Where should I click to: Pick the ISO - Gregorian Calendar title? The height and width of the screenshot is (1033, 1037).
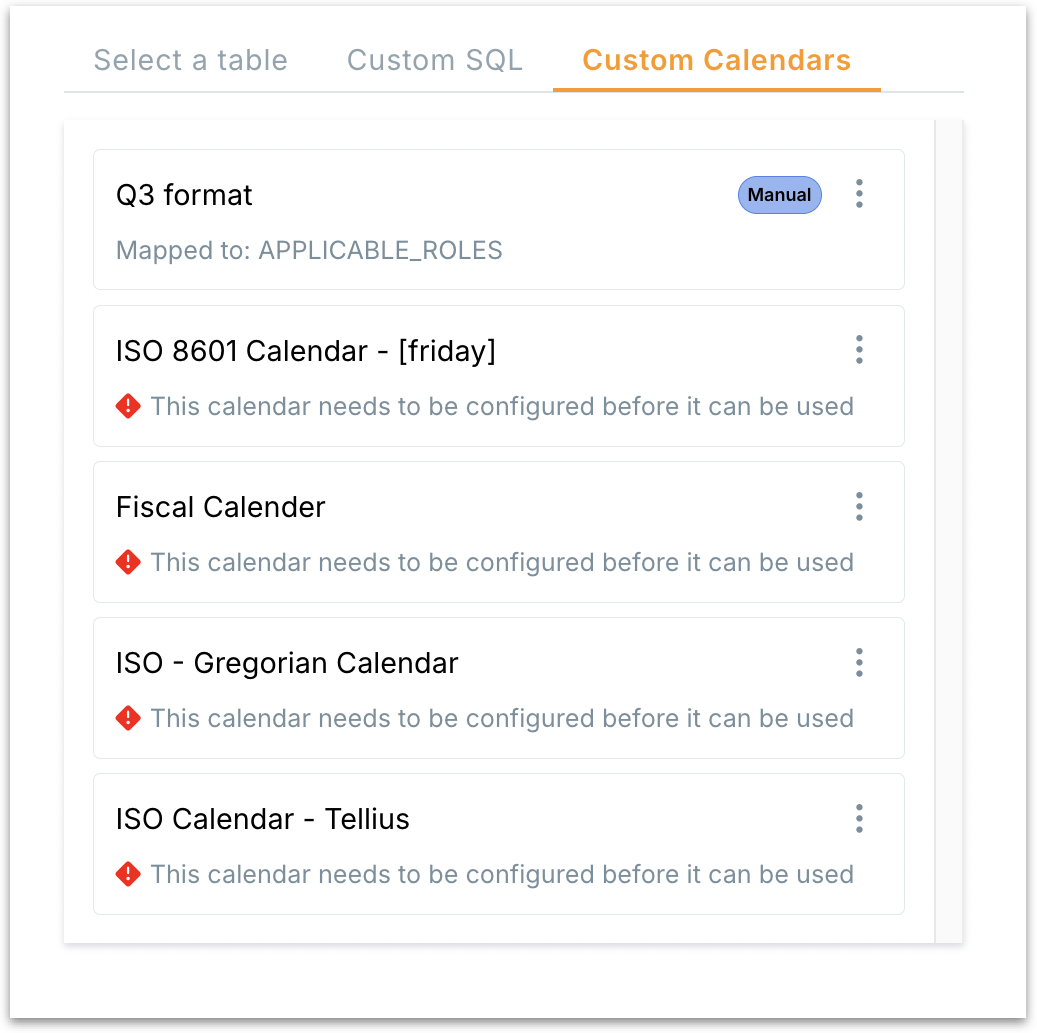pos(287,663)
